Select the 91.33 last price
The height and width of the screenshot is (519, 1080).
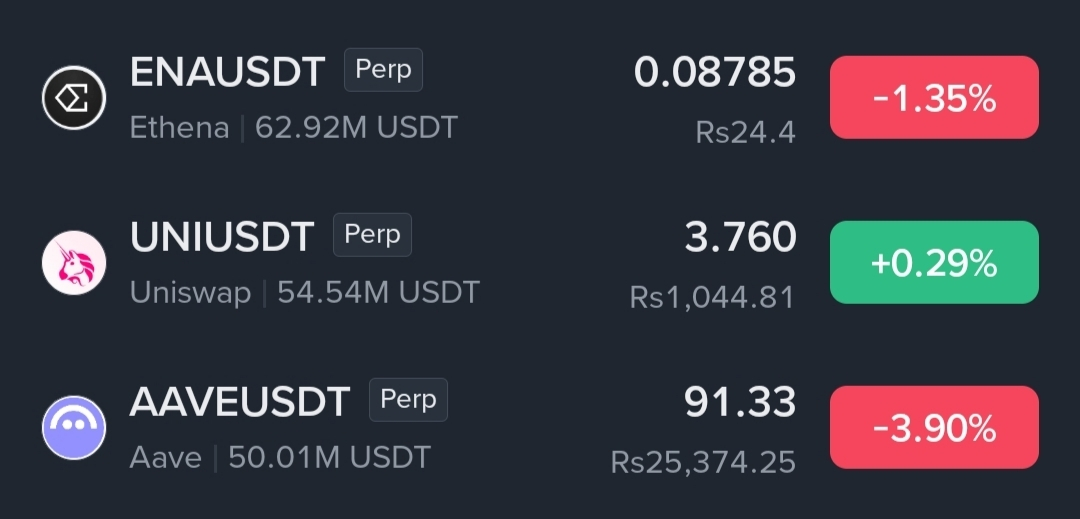click(x=740, y=402)
